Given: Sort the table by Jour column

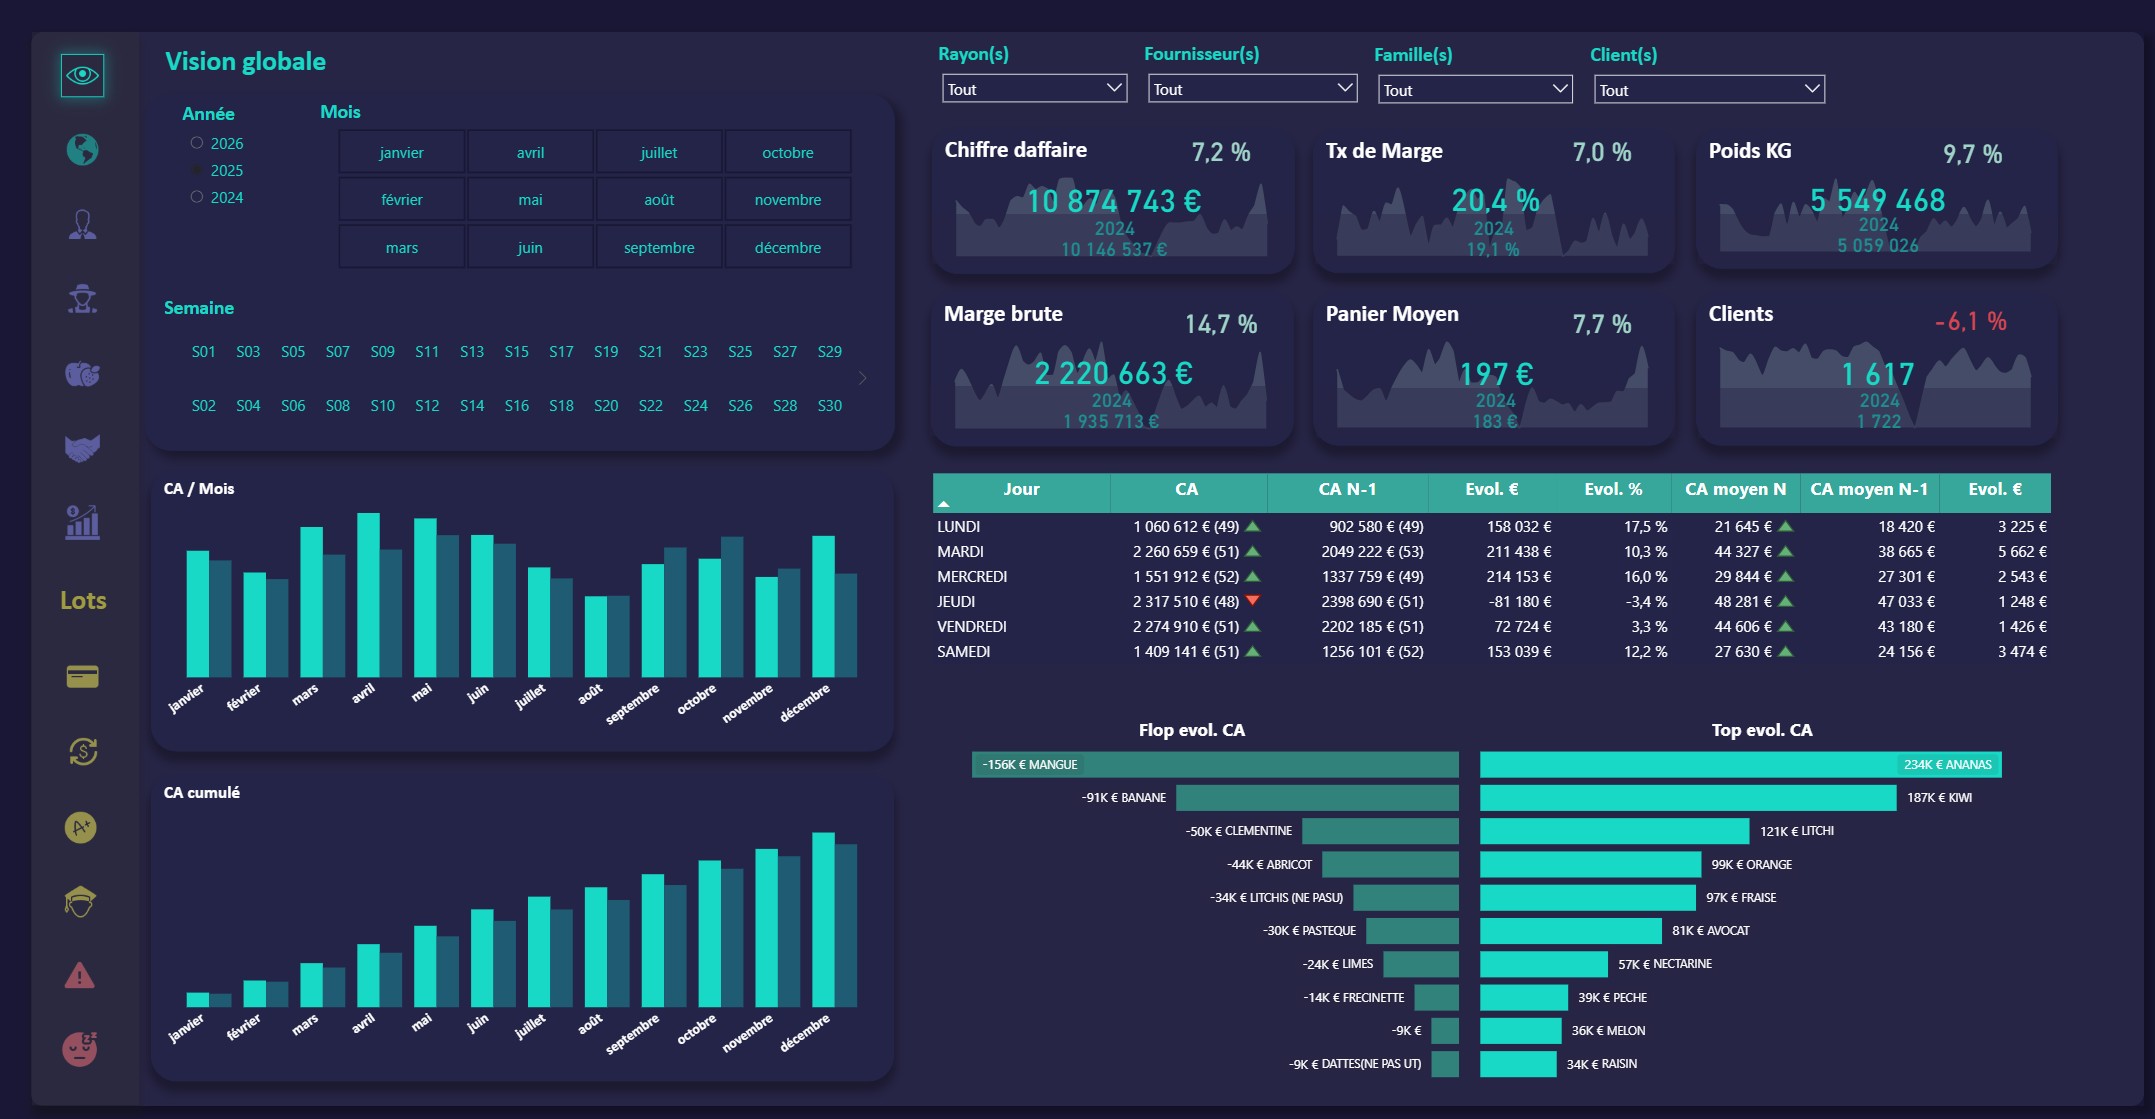Looking at the screenshot, I should click(1021, 490).
